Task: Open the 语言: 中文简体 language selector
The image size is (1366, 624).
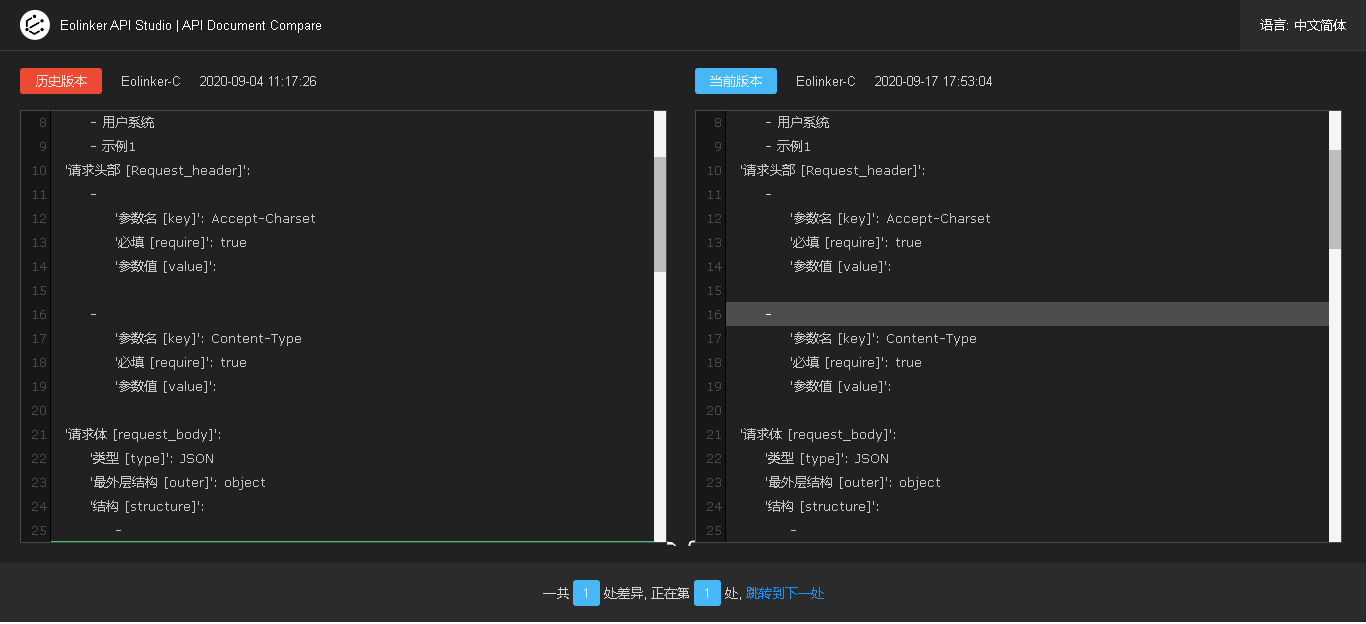Action: click(1303, 25)
